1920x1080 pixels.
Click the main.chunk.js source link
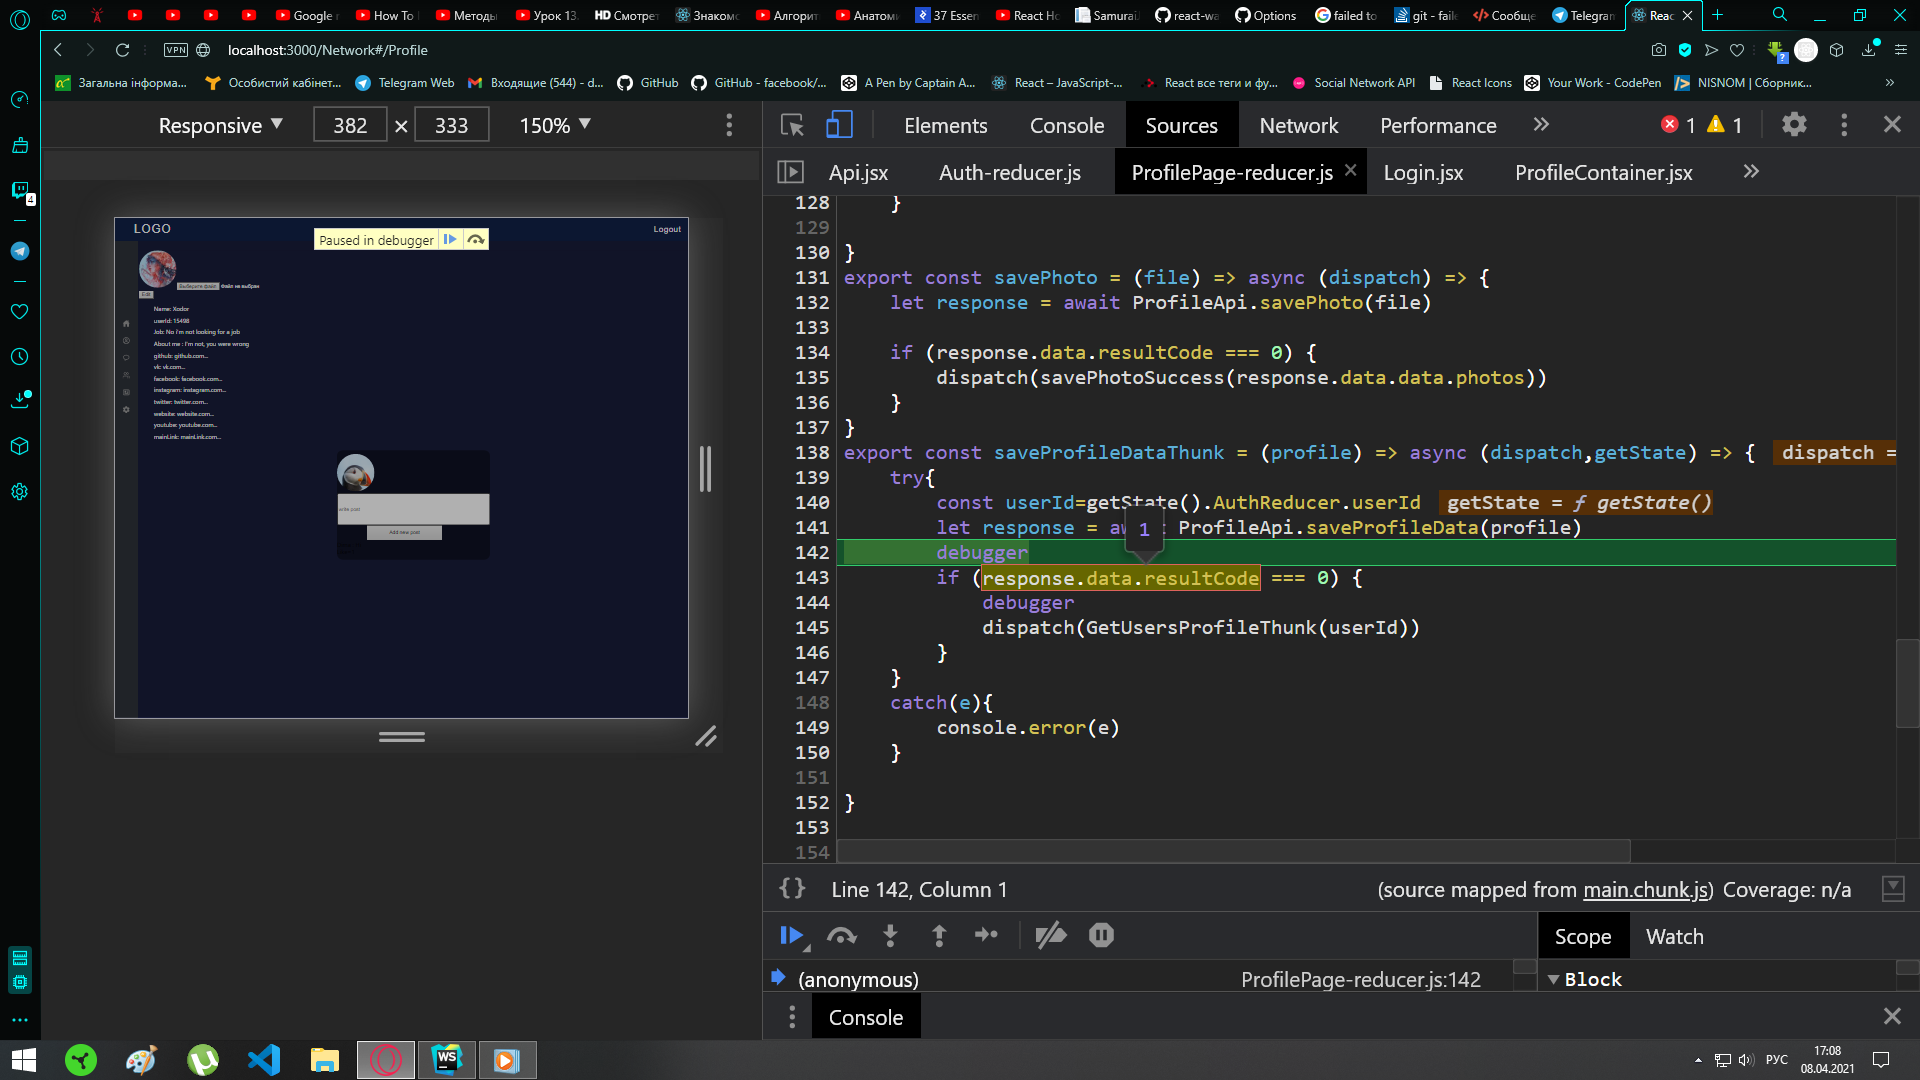point(1645,889)
